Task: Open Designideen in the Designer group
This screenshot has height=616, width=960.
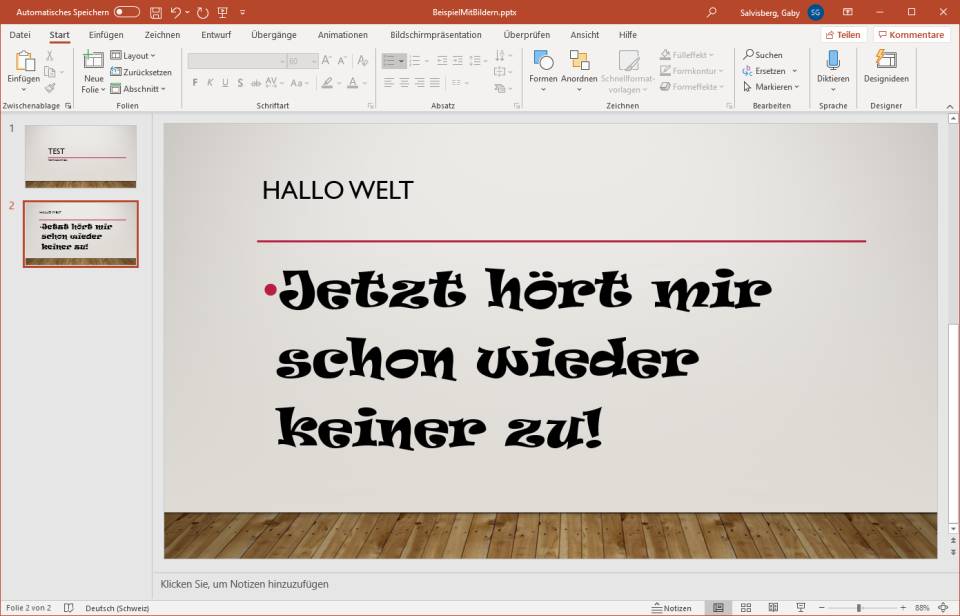Action: pos(886,66)
